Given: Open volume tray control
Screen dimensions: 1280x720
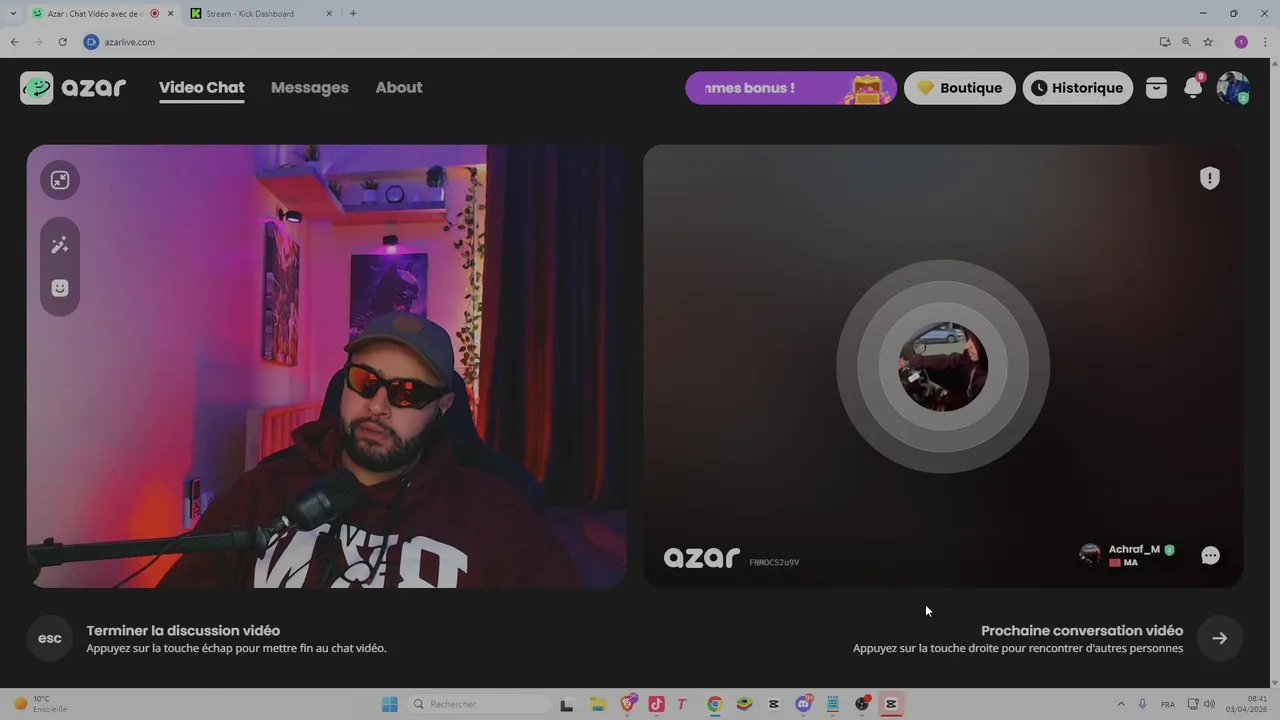Looking at the screenshot, I should [1209, 704].
